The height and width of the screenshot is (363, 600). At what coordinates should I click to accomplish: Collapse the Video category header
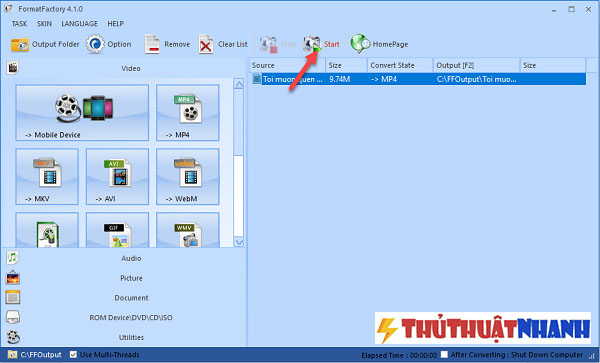point(131,68)
